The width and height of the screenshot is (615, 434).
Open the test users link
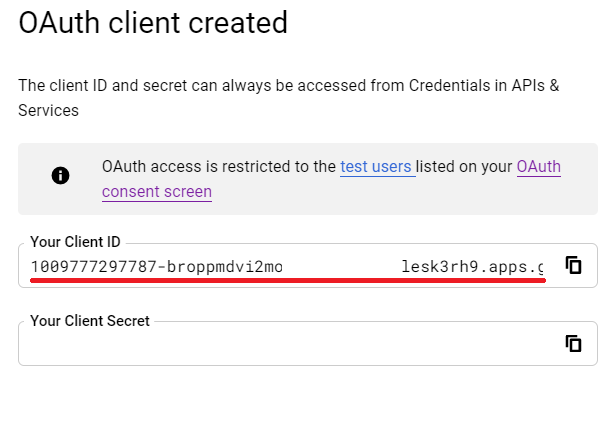[376, 167]
